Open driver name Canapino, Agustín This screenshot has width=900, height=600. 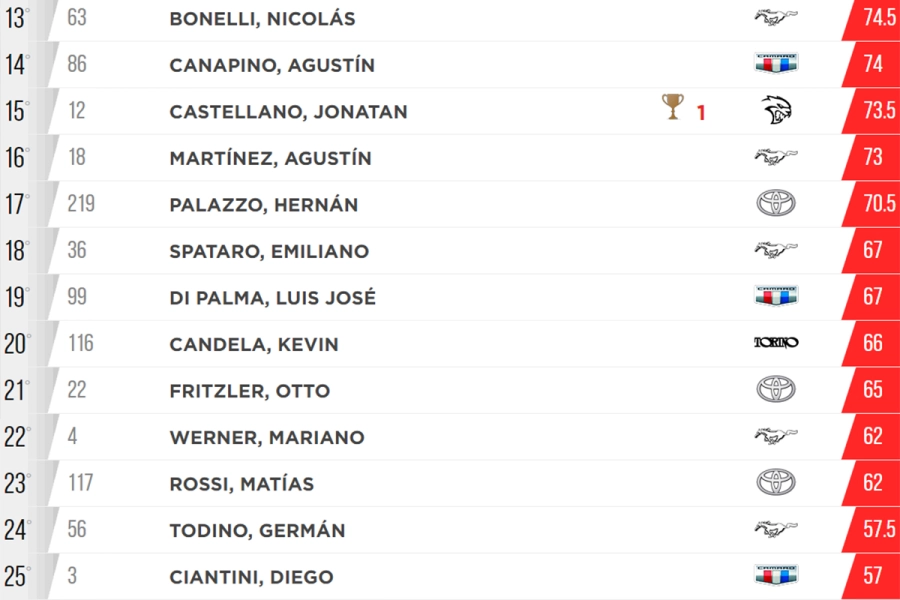click(x=272, y=65)
